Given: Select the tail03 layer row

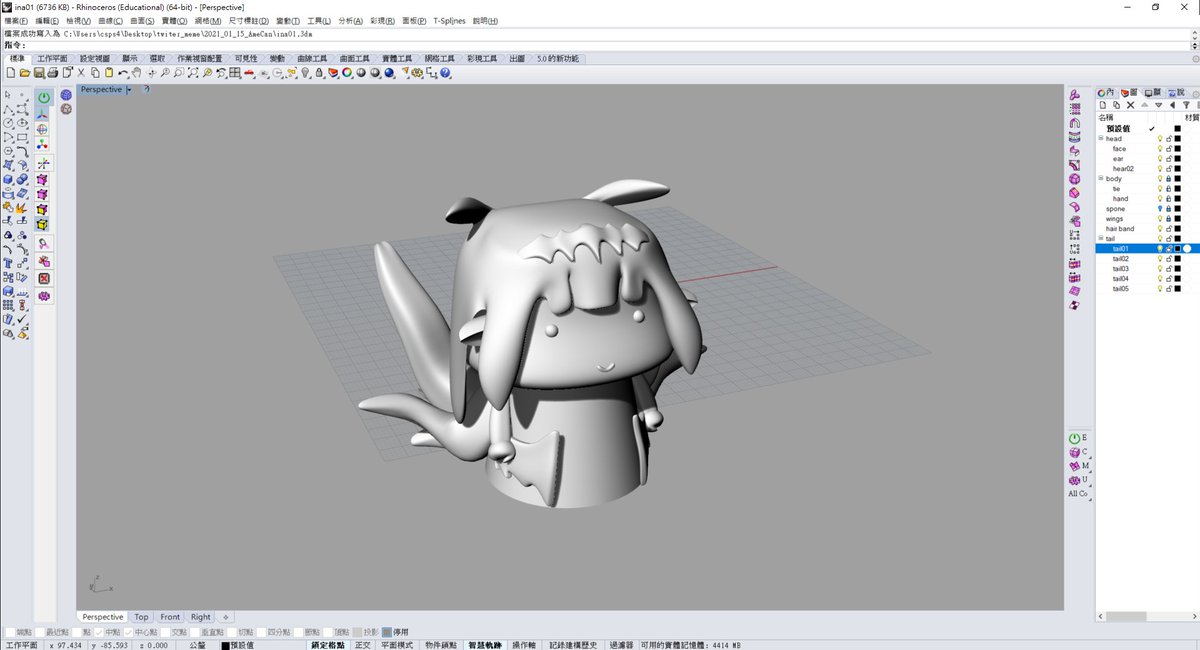Looking at the screenshot, I should (x=1147, y=269).
